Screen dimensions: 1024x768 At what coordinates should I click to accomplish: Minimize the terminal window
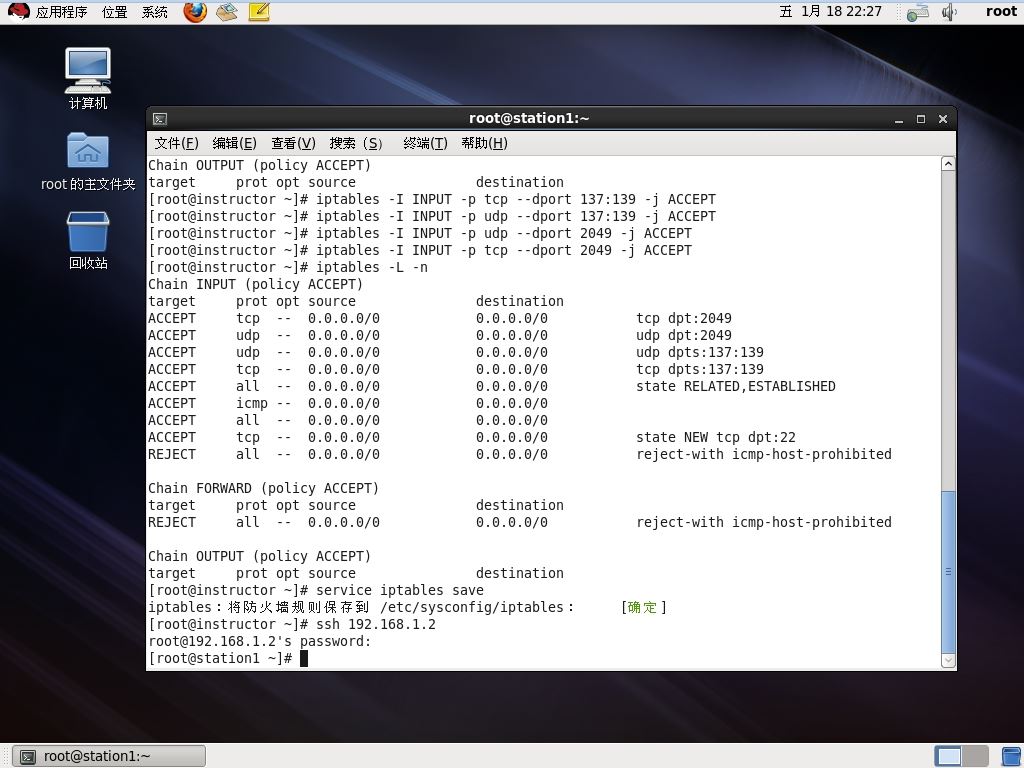(x=899, y=120)
